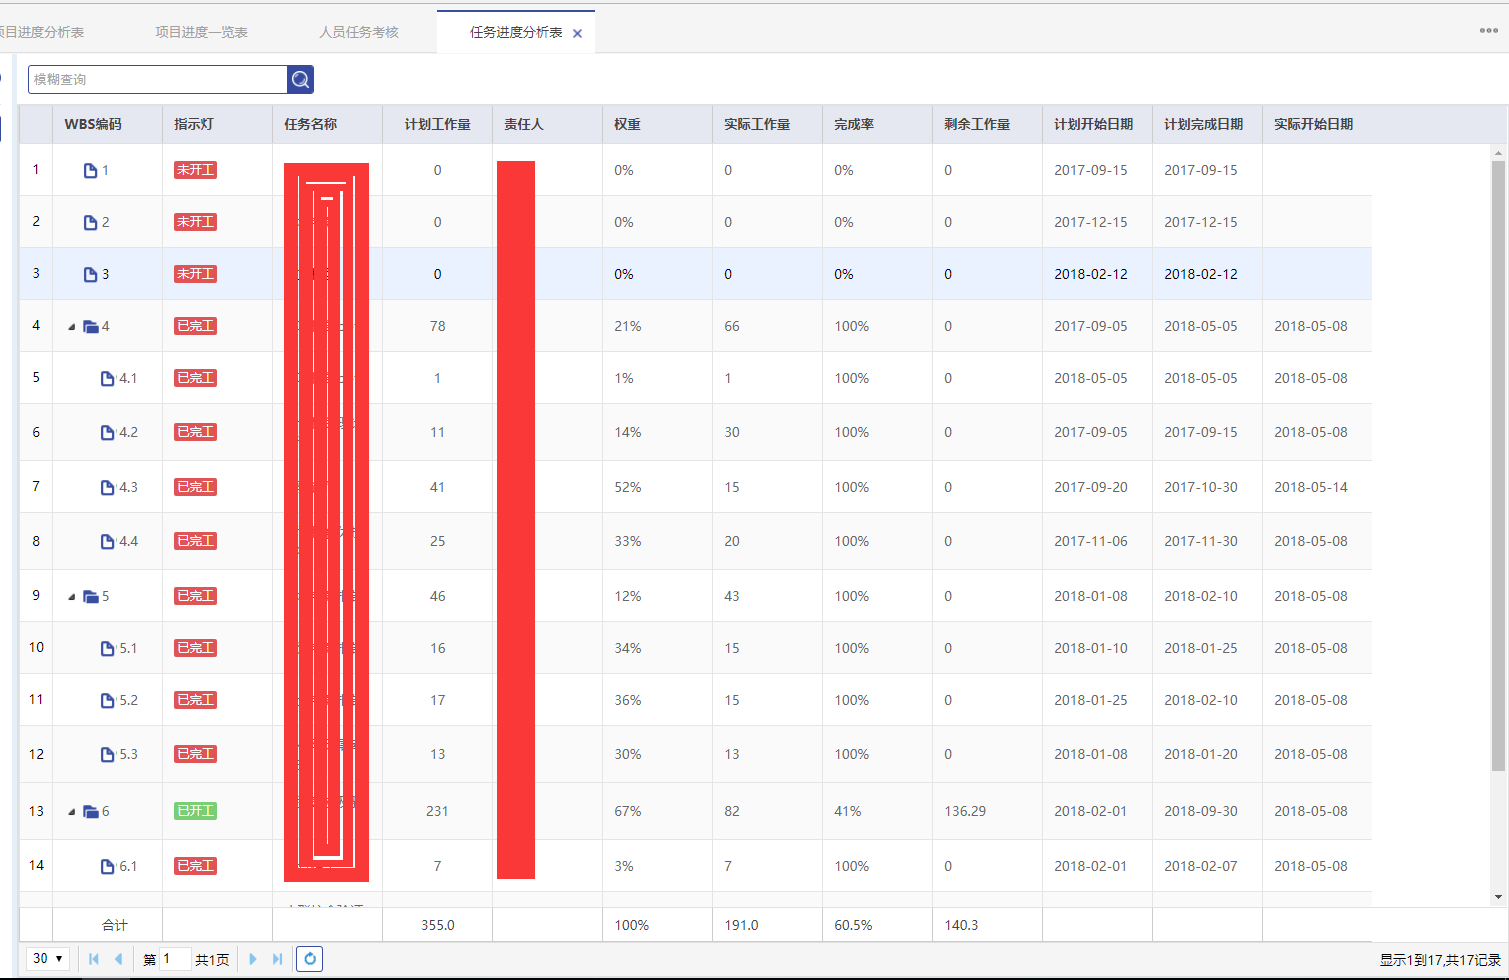Switch to the 人员任务考核 tab
The width and height of the screenshot is (1509, 980).
(x=359, y=32)
